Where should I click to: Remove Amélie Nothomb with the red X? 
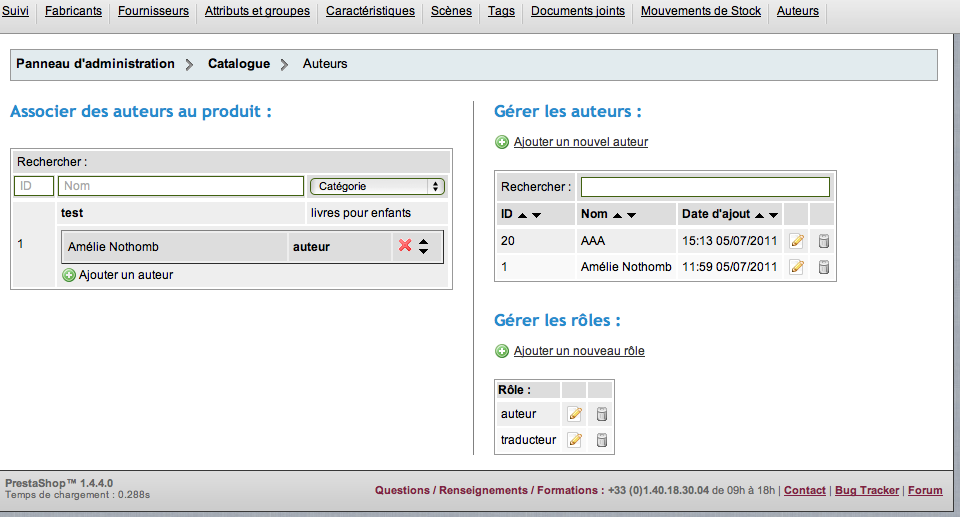(x=405, y=246)
